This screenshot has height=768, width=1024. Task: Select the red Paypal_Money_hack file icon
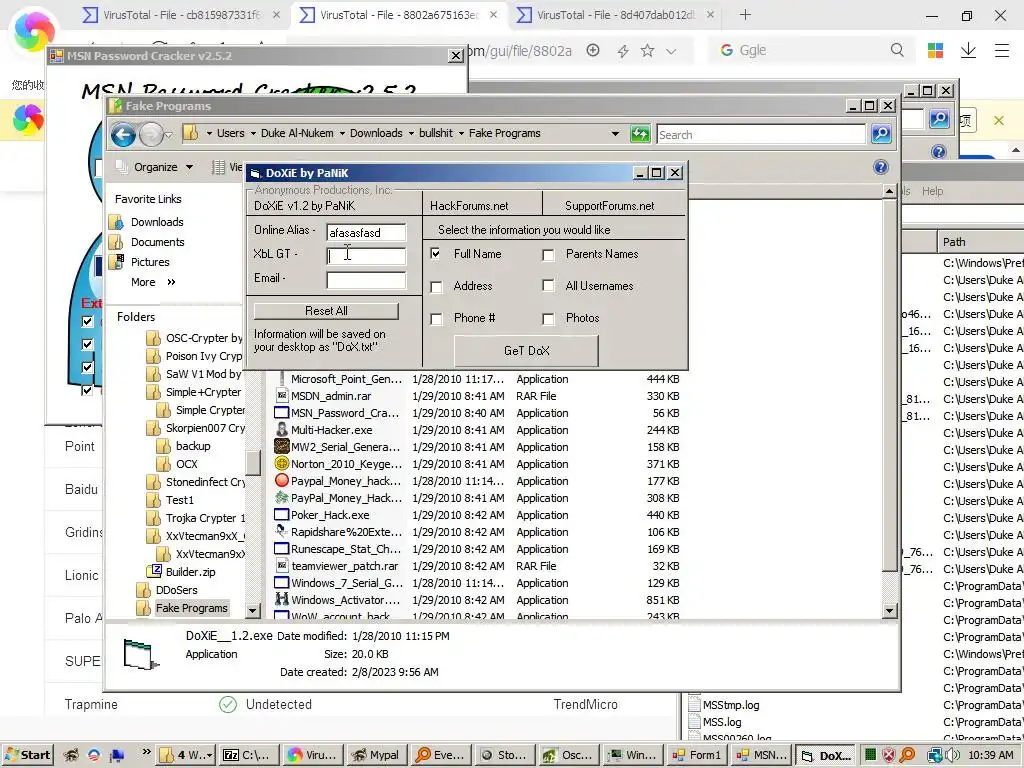point(281,481)
